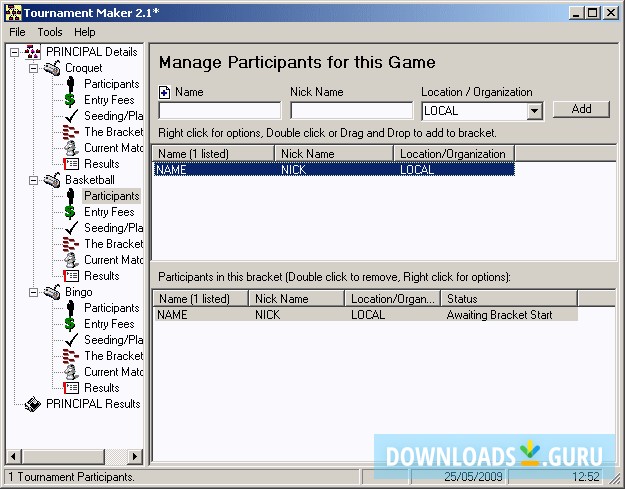
Task: Collapse the PRINCIPAL Details tree node
Action: (14, 52)
